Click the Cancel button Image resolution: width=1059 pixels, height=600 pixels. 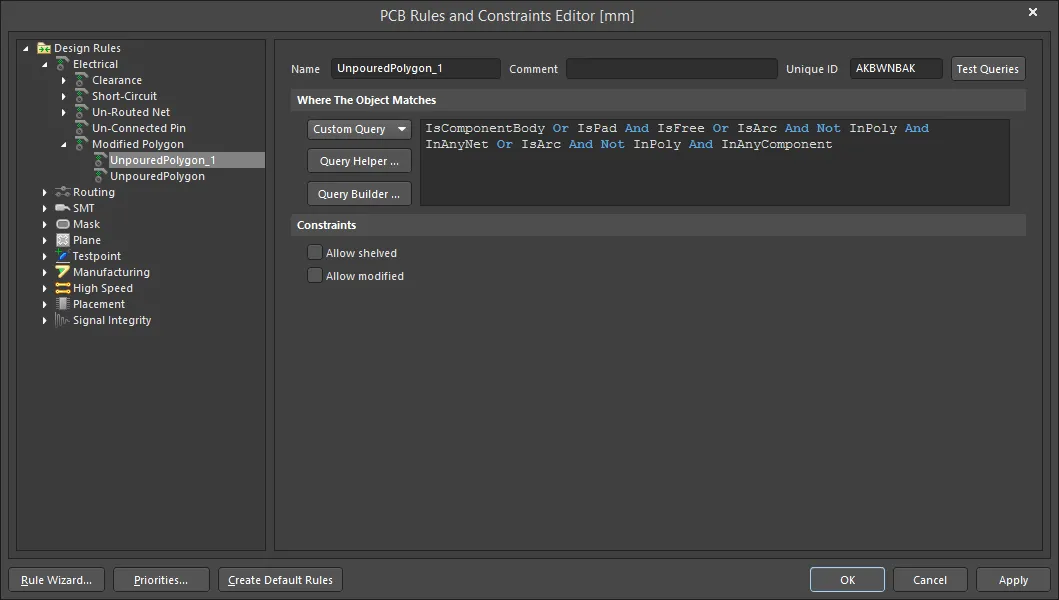click(x=930, y=580)
